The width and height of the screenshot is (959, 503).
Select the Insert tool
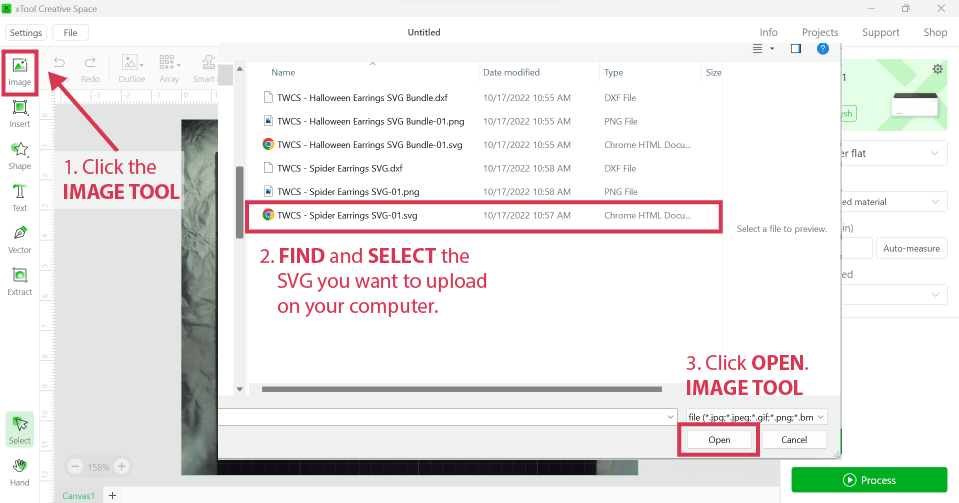coord(20,114)
